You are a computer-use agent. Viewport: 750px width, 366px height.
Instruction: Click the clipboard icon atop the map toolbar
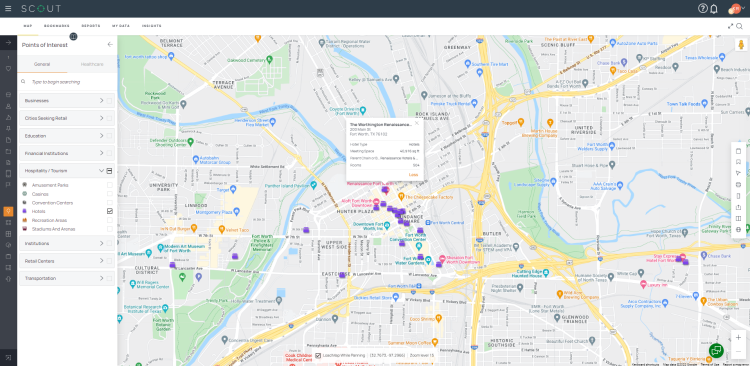point(738,151)
